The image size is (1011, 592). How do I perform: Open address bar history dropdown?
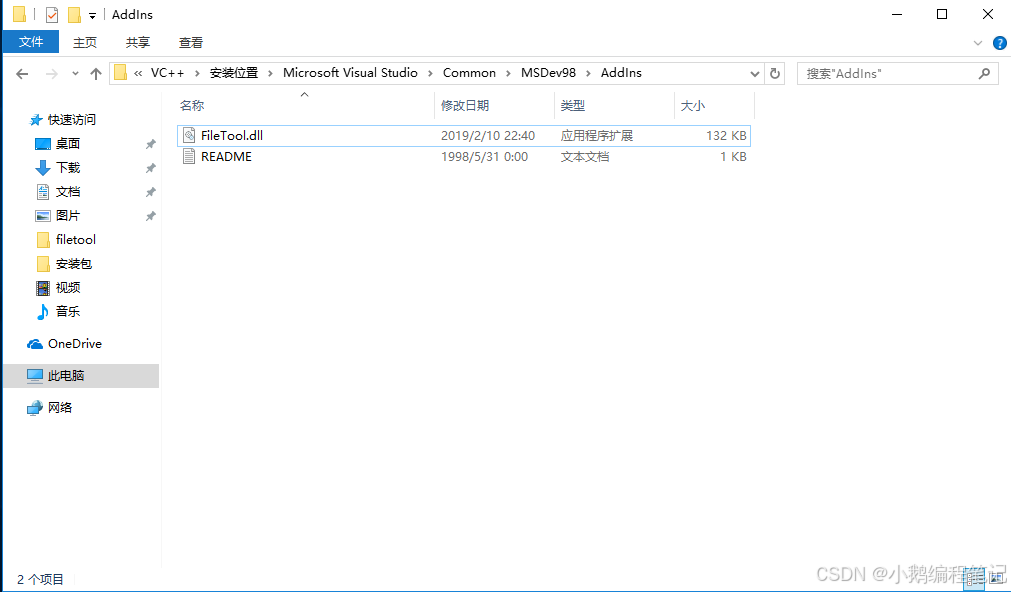pos(754,74)
